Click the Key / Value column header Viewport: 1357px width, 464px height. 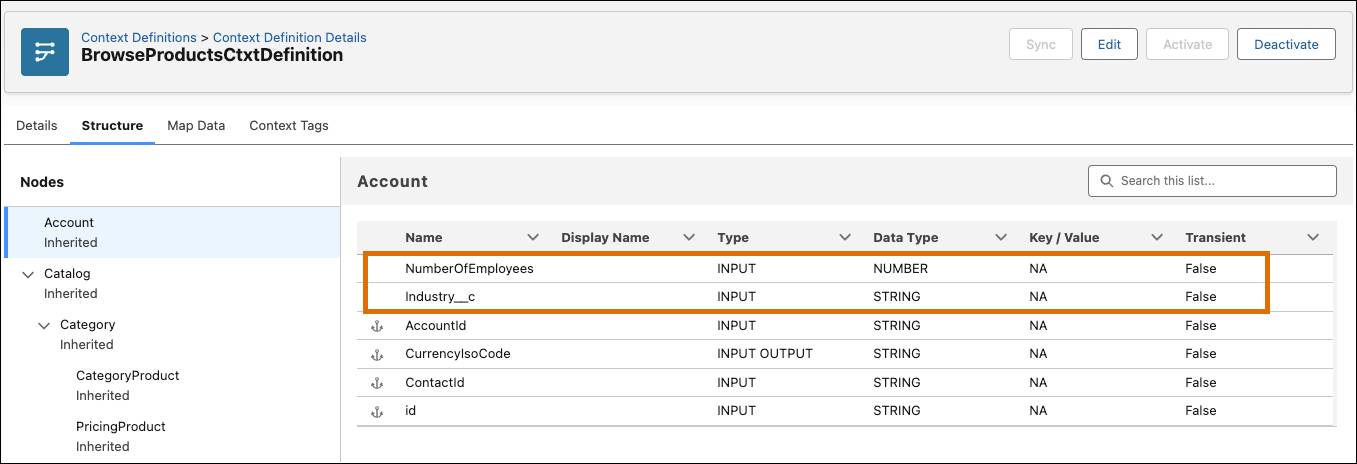pos(1064,238)
